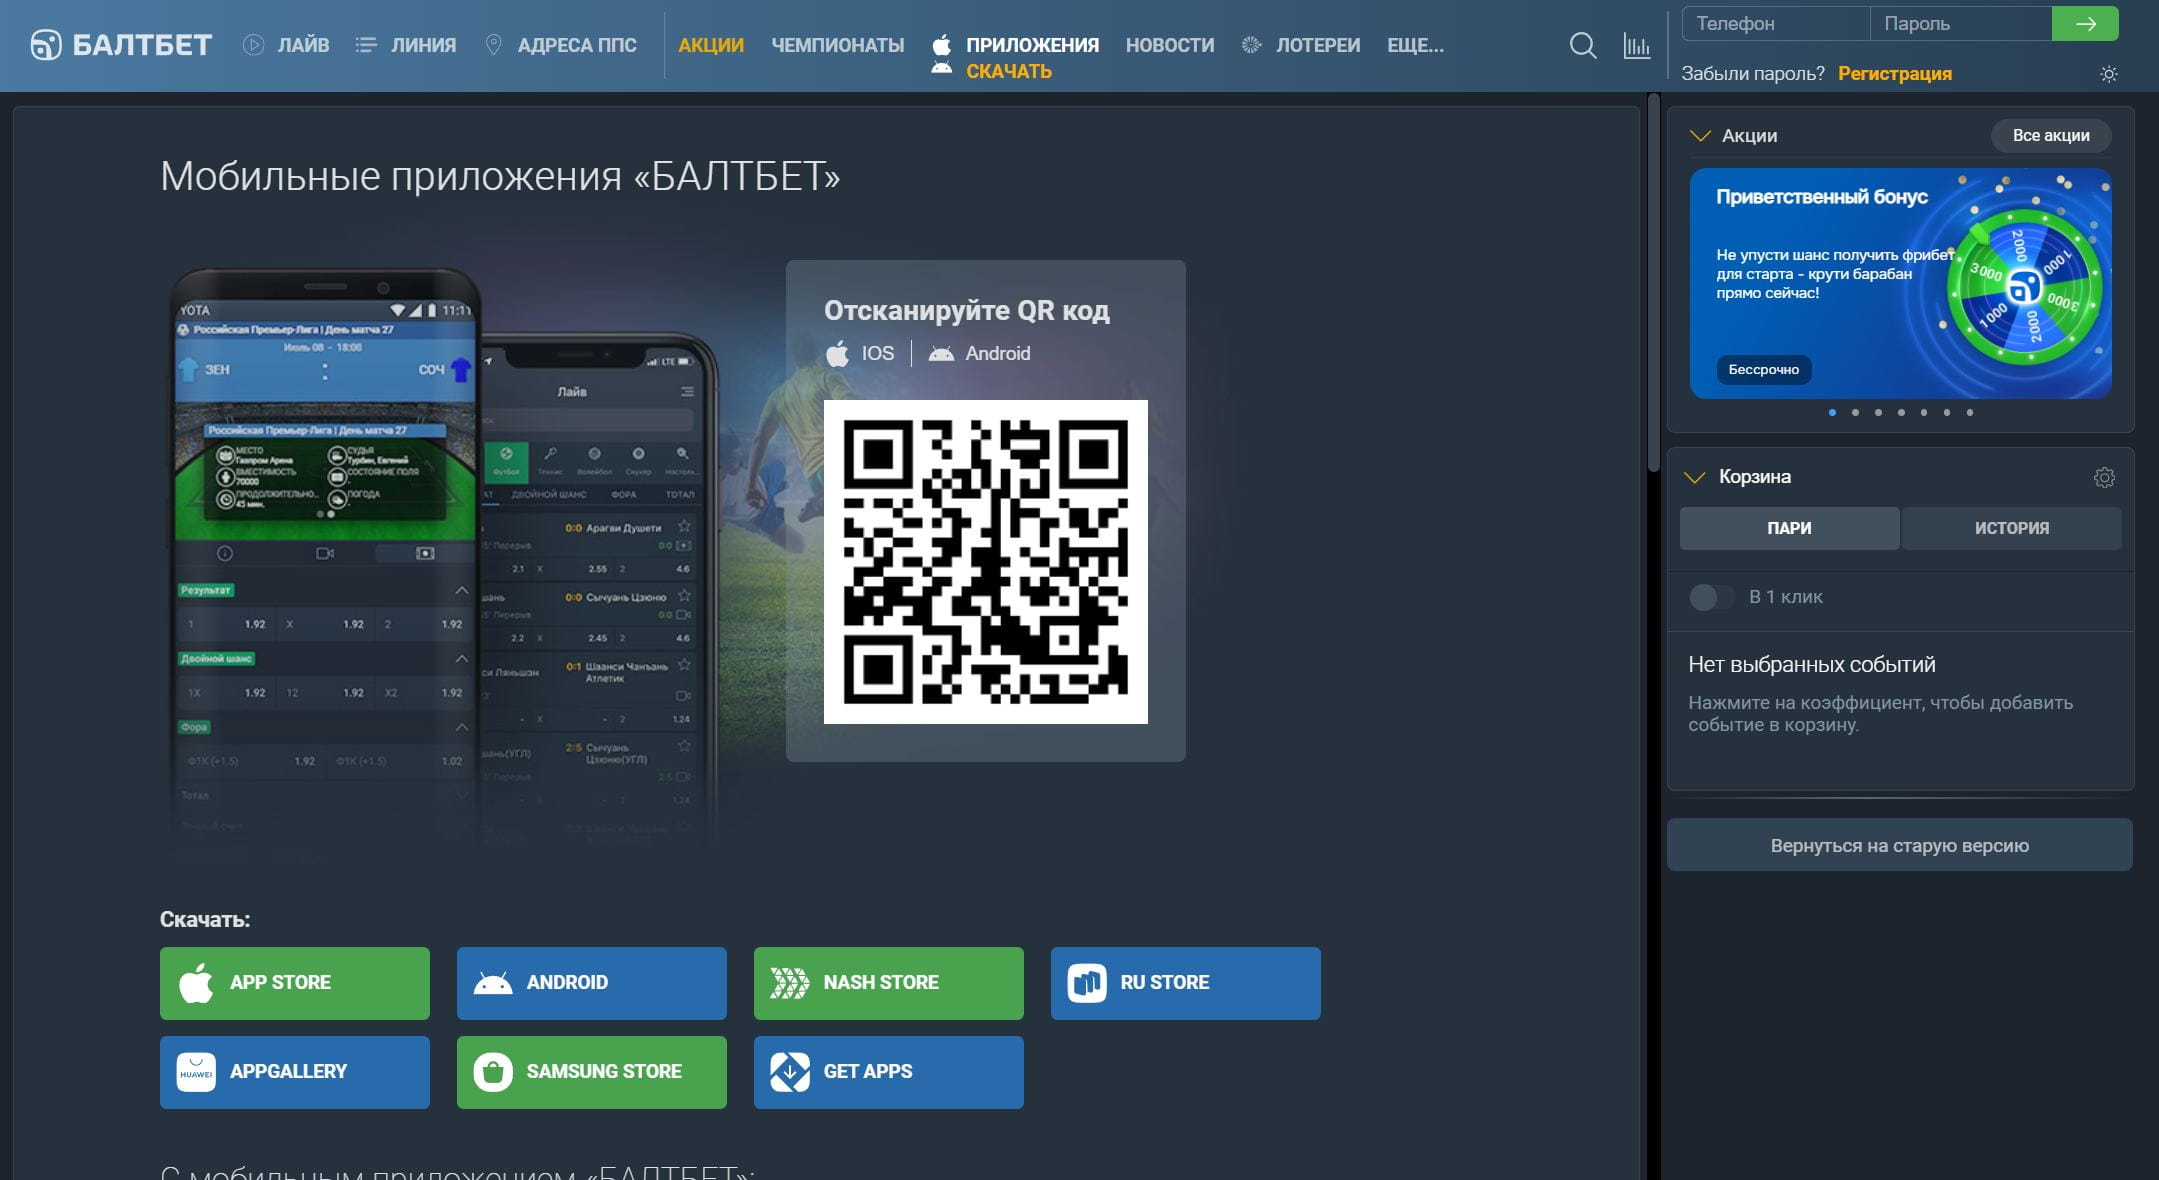Collapse the Акции panel chevron
This screenshot has height=1180, width=2159.
coord(1700,136)
